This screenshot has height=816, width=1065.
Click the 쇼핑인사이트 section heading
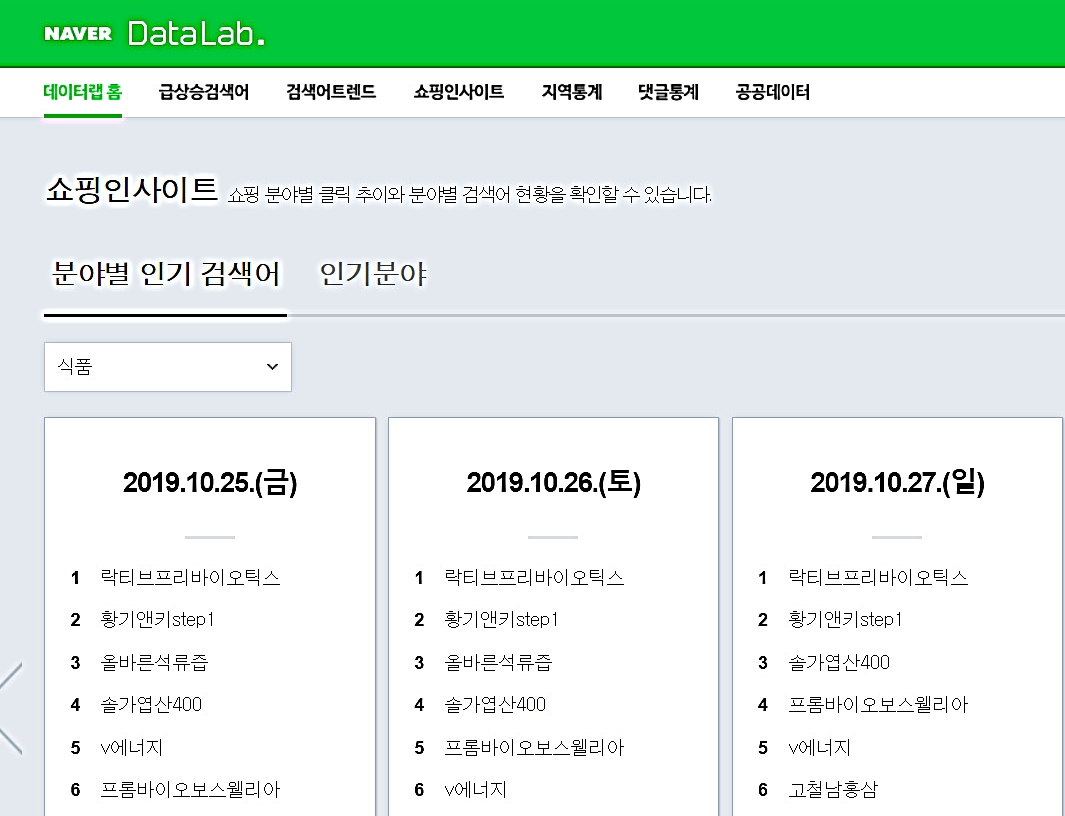click(132, 190)
